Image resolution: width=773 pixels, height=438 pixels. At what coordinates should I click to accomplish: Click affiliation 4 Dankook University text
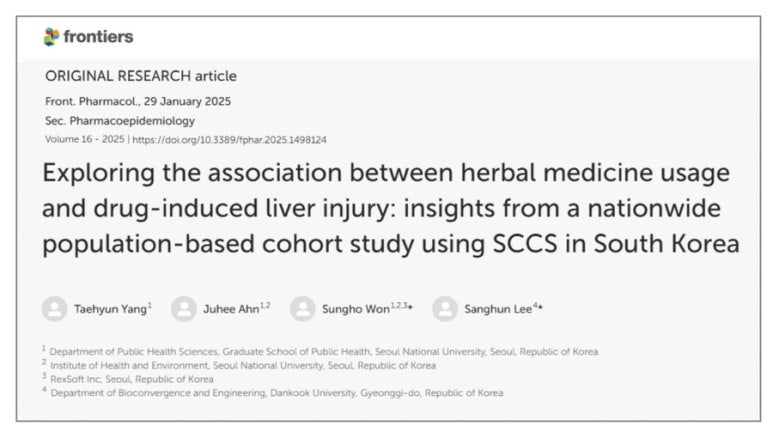tap(277, 393)
